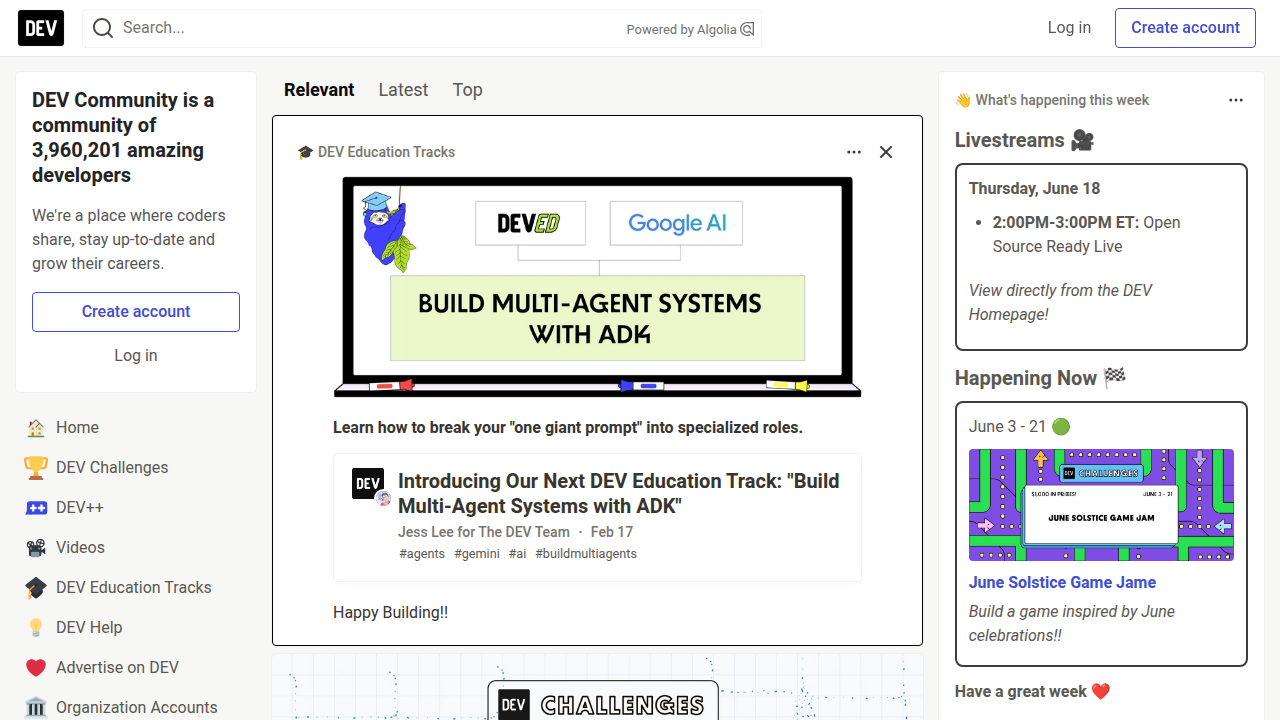Switch to the Top feed tab

467,90
